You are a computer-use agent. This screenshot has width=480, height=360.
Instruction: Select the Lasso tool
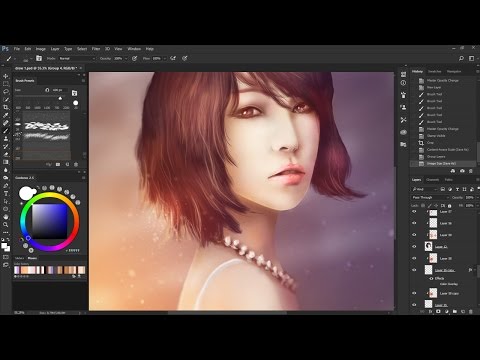pos(6,92)
